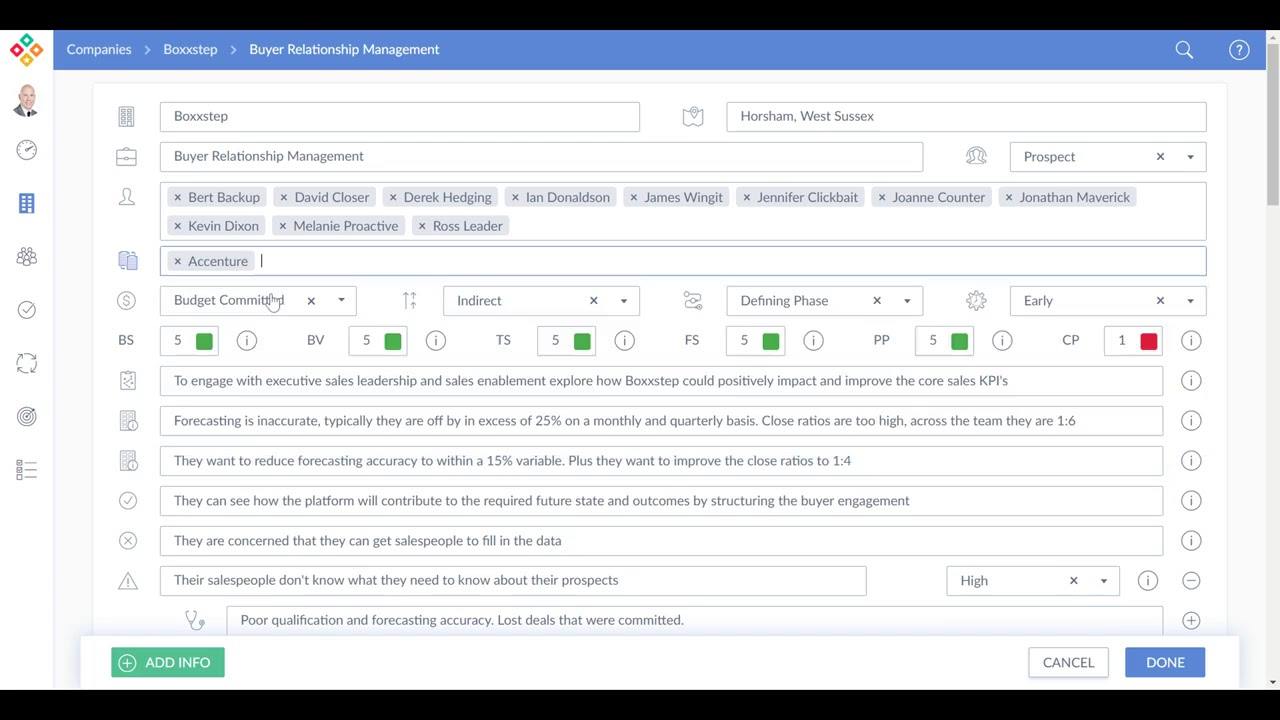Viewport: 1280px width, 720px height.
Task: Remove Jennifer Clickbait from contacts
Action: (x=746, y=198)
